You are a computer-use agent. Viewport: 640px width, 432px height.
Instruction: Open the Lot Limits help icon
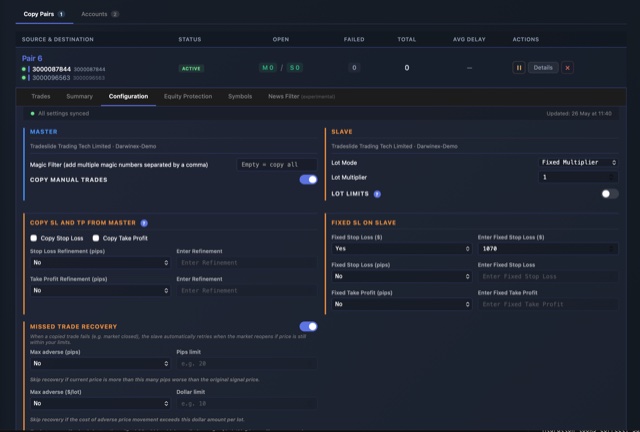377,194
